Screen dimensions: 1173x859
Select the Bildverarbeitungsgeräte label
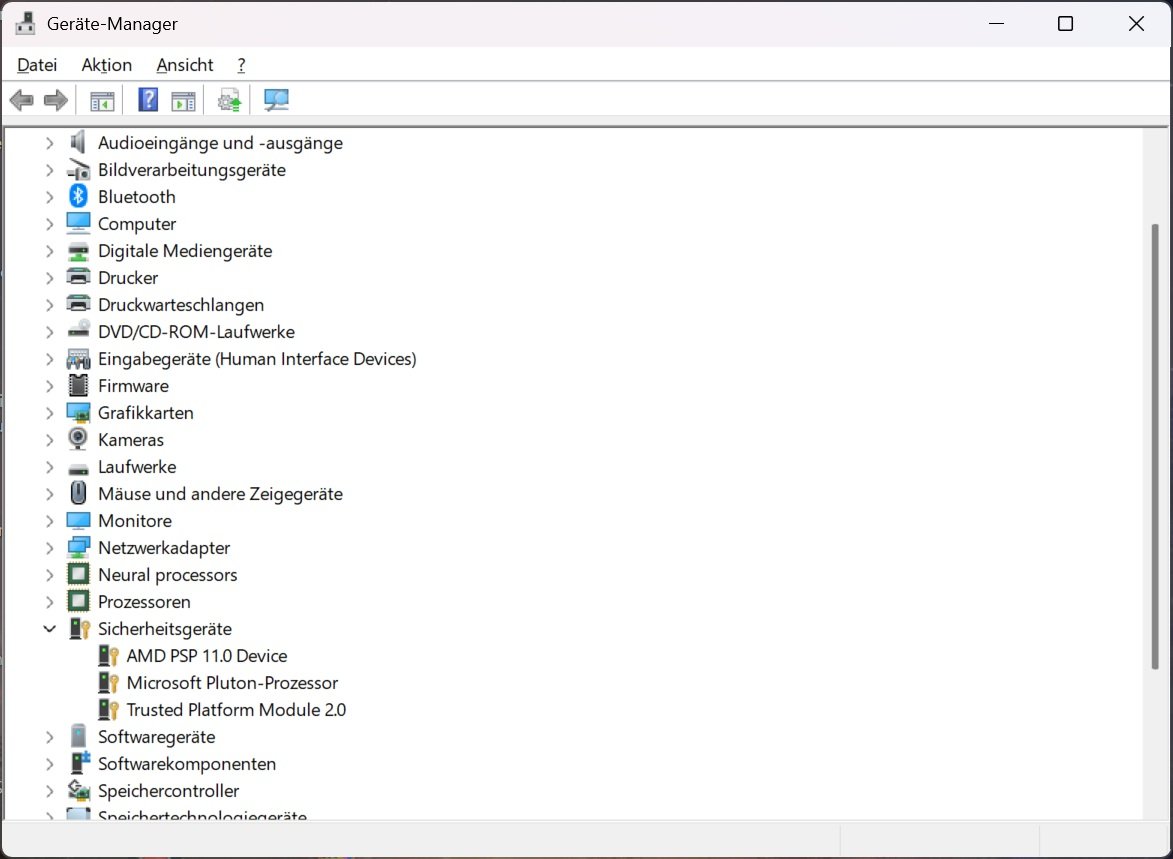(x=192, y=170)
